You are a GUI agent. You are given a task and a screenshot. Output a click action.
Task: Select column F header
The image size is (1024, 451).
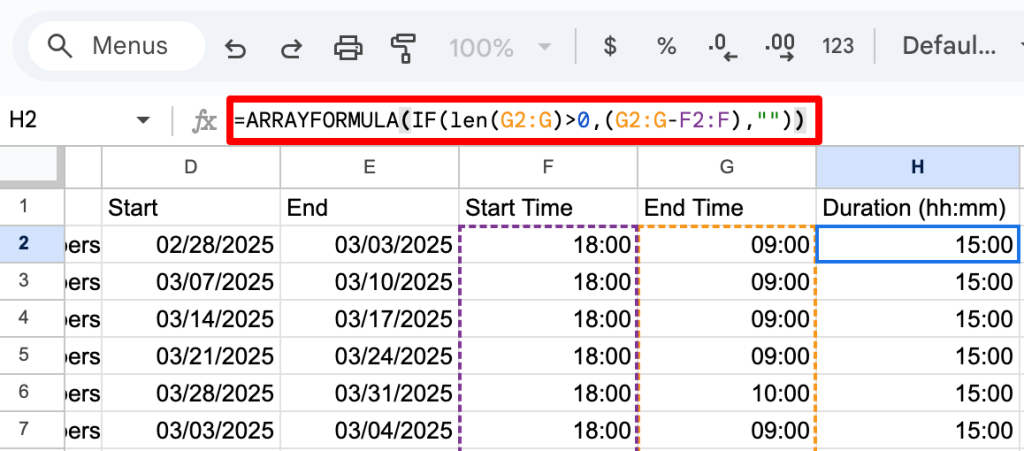[548, 167]
